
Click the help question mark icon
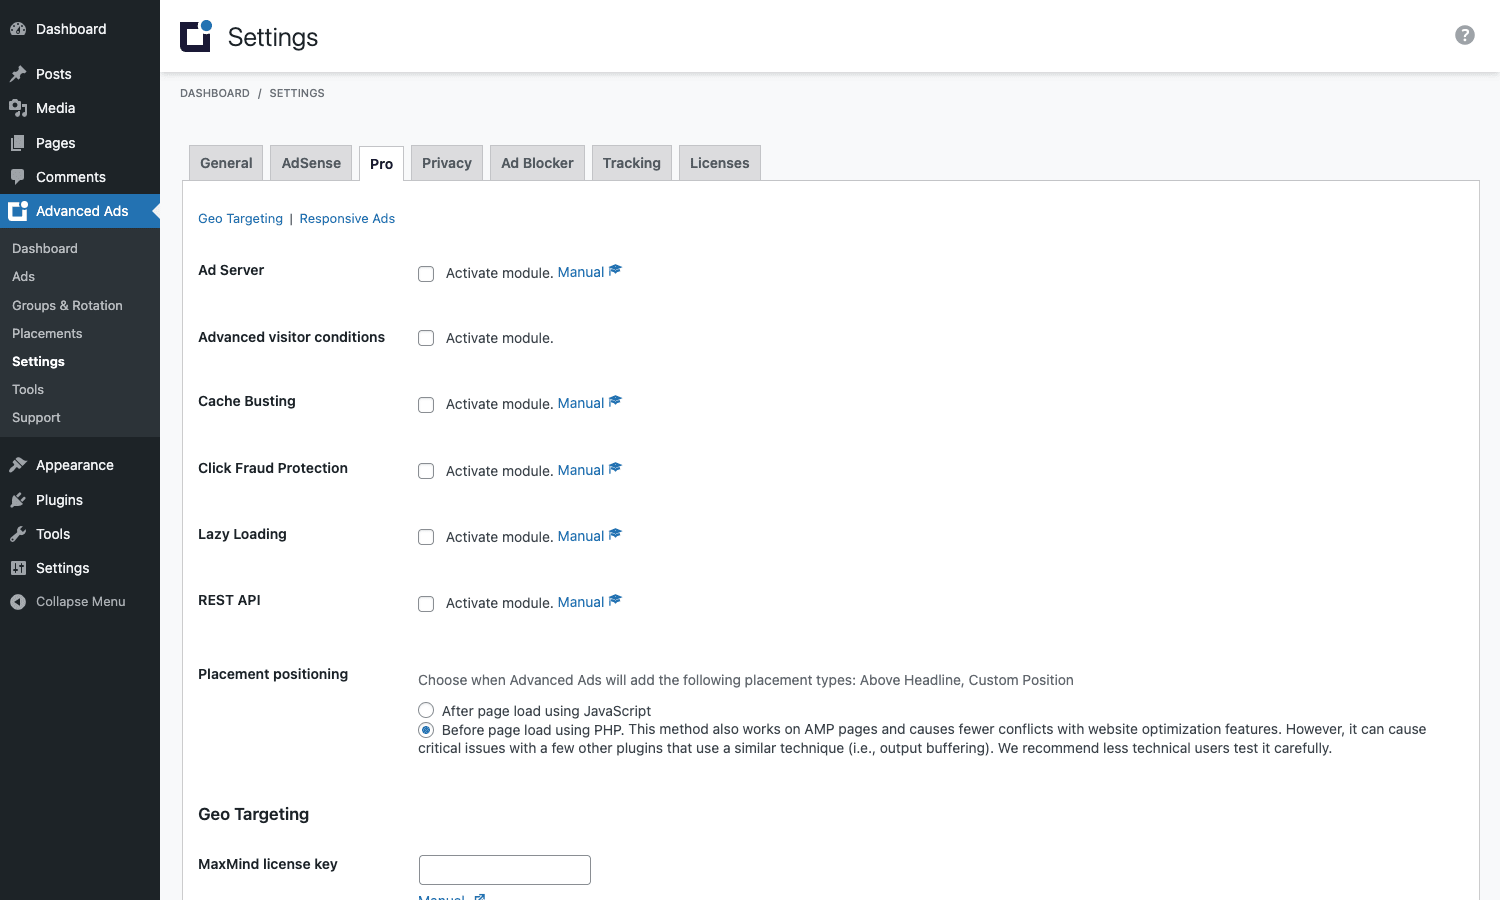[x=1464, y=35]
